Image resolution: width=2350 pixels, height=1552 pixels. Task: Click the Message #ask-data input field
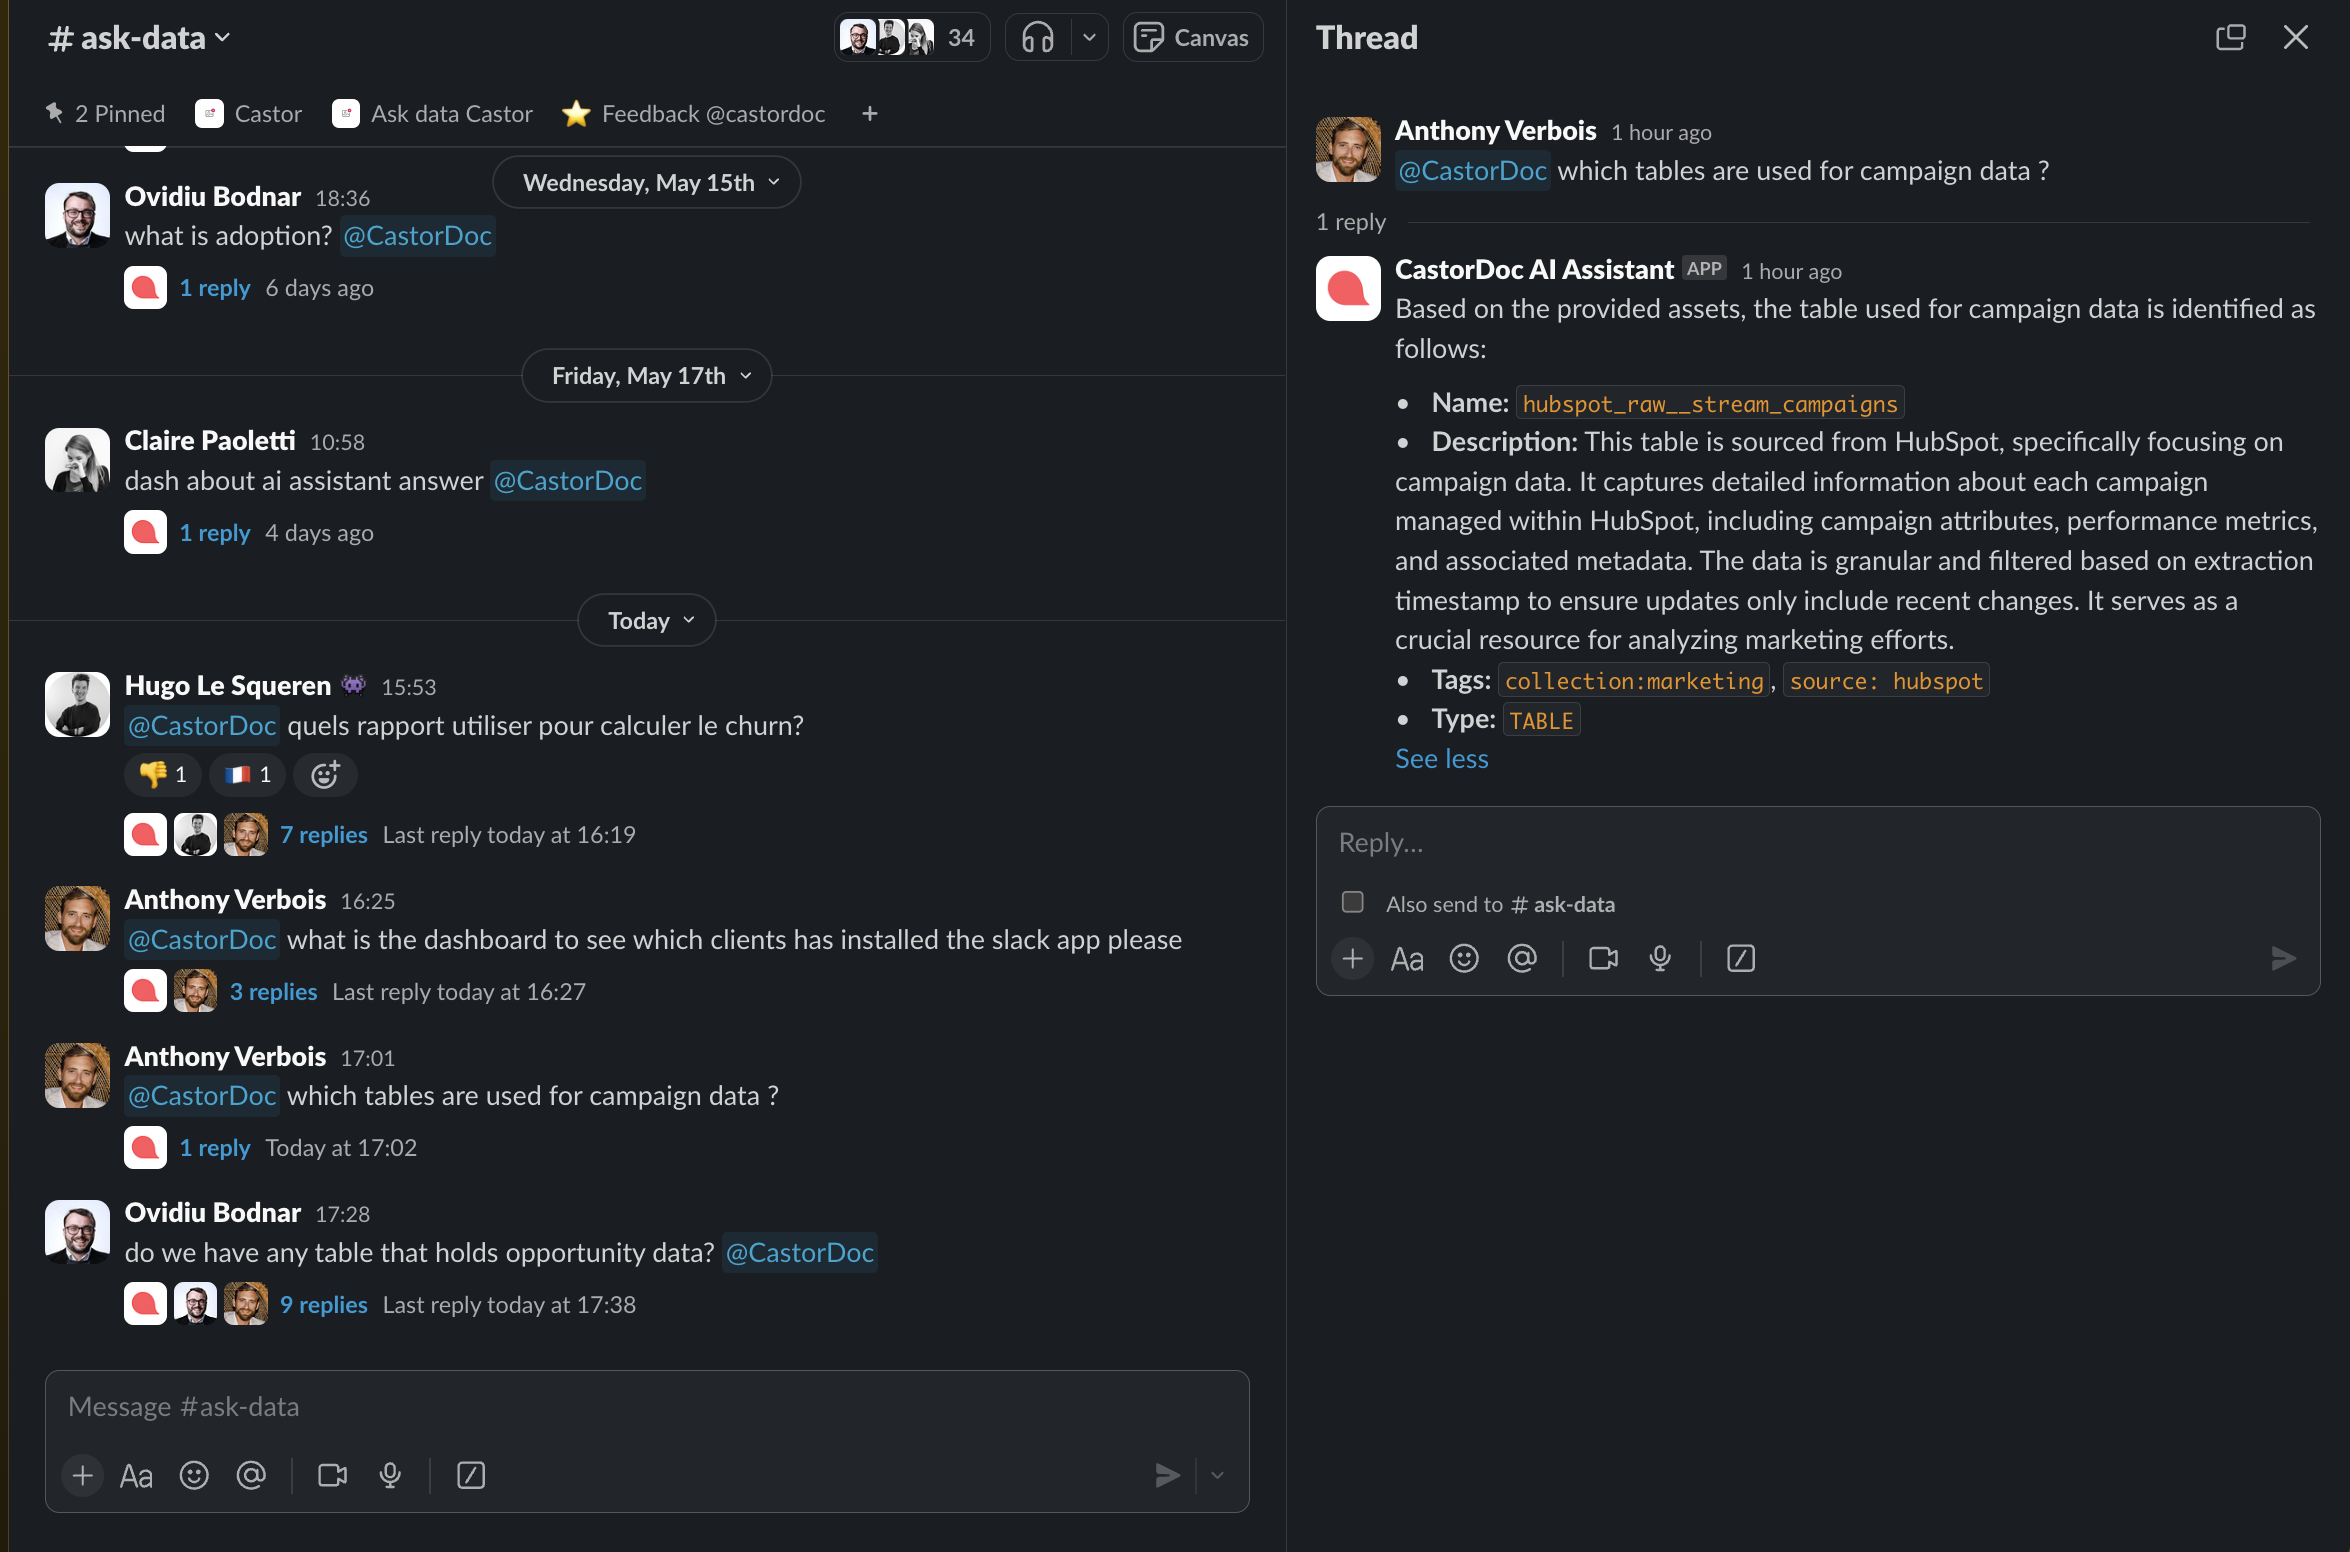click(646, 1407)
